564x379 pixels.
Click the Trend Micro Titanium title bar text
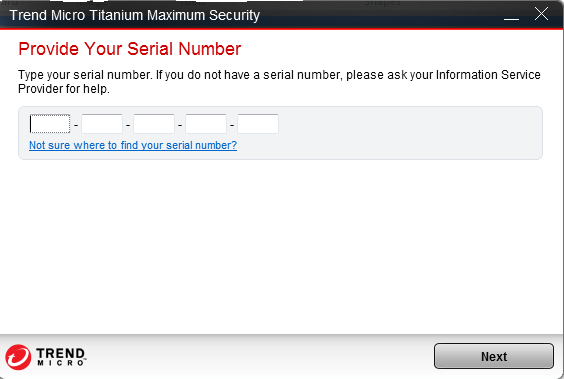pos(135,15)
